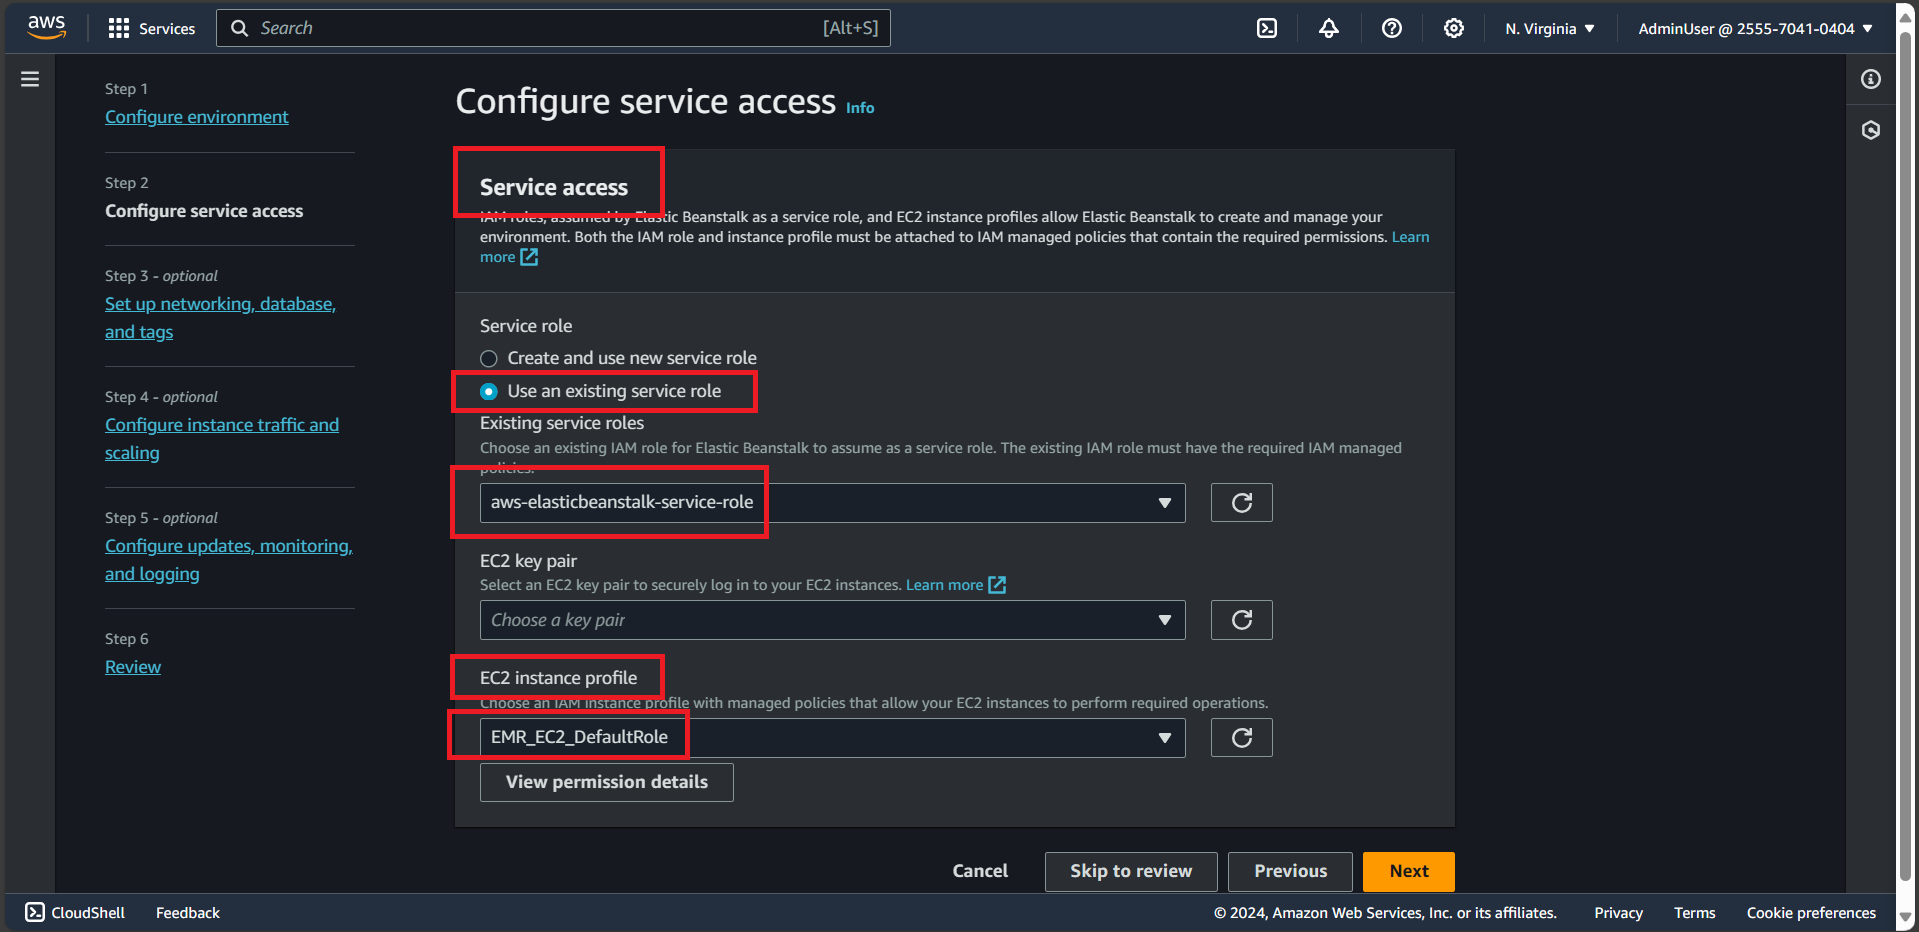The image size is (1919, 932).
Task: Click the Feedback link in the footer
Action: (x=188, y=913)
